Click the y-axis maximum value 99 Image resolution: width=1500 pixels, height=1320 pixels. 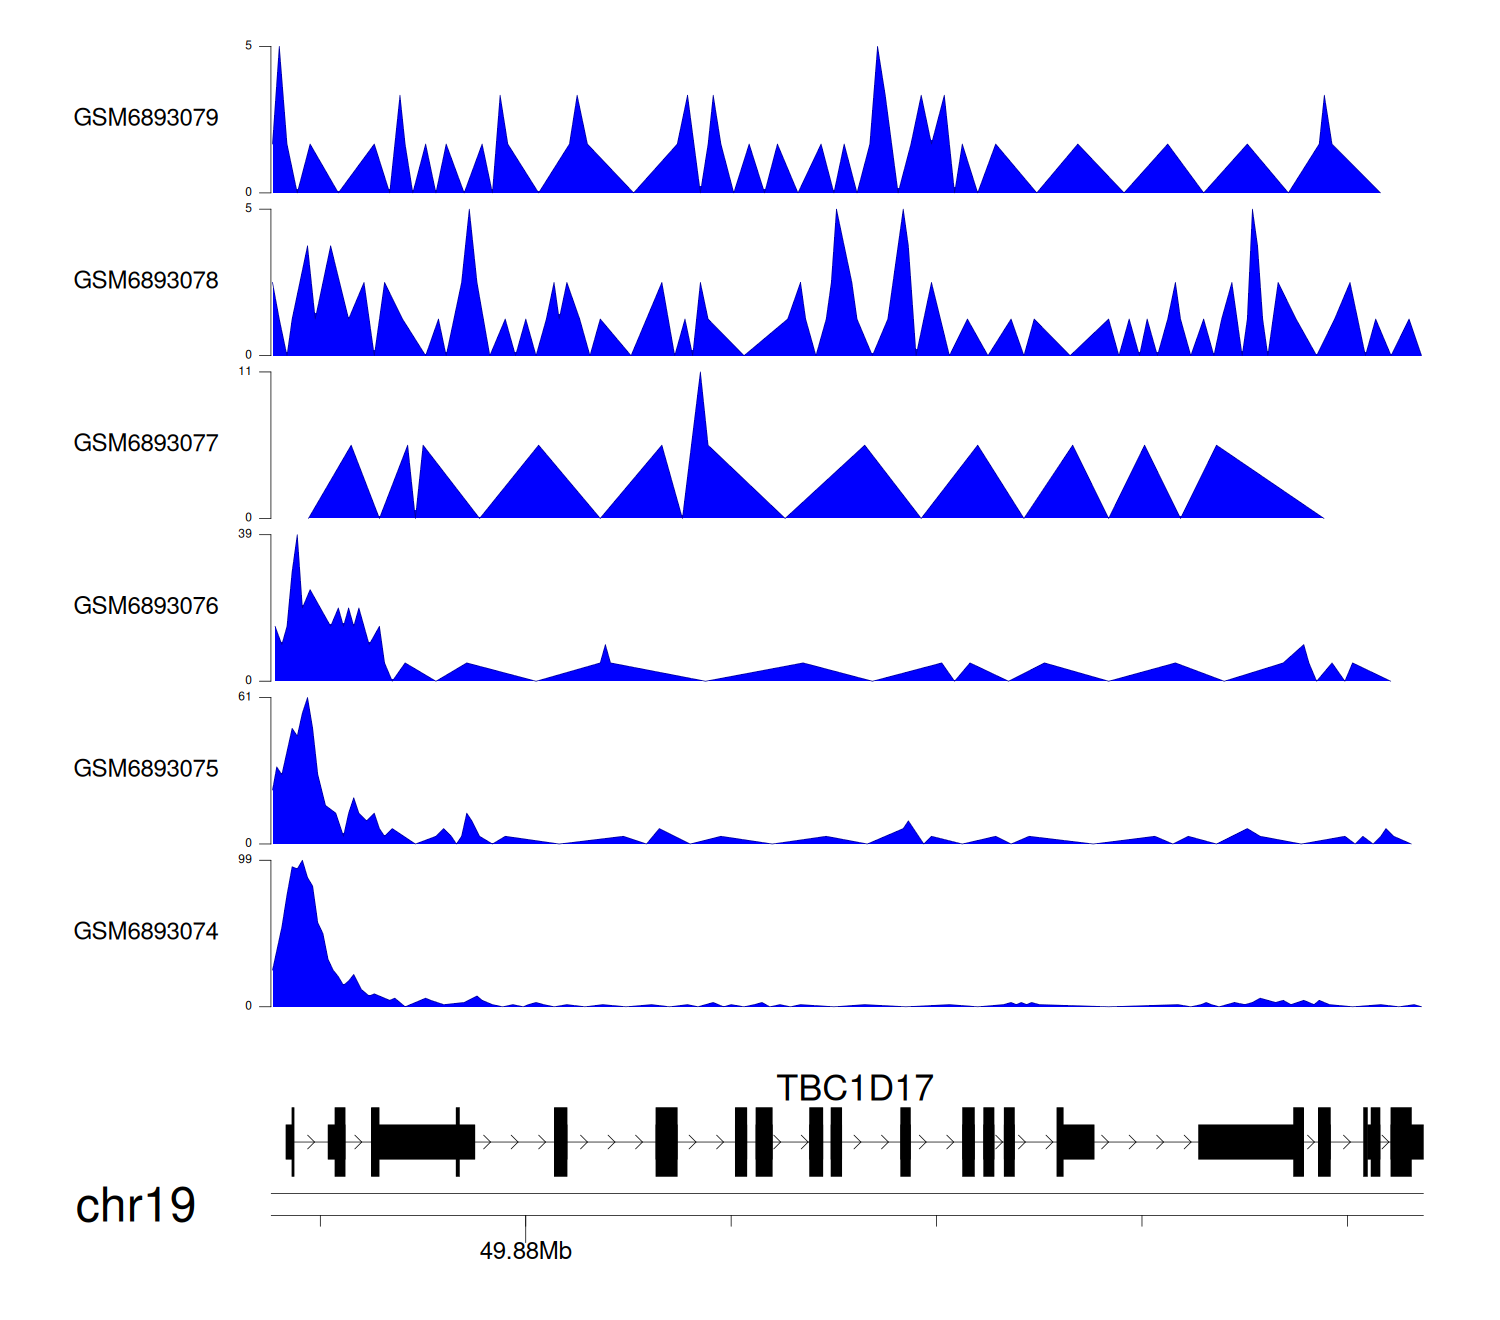tap(245, 860)
